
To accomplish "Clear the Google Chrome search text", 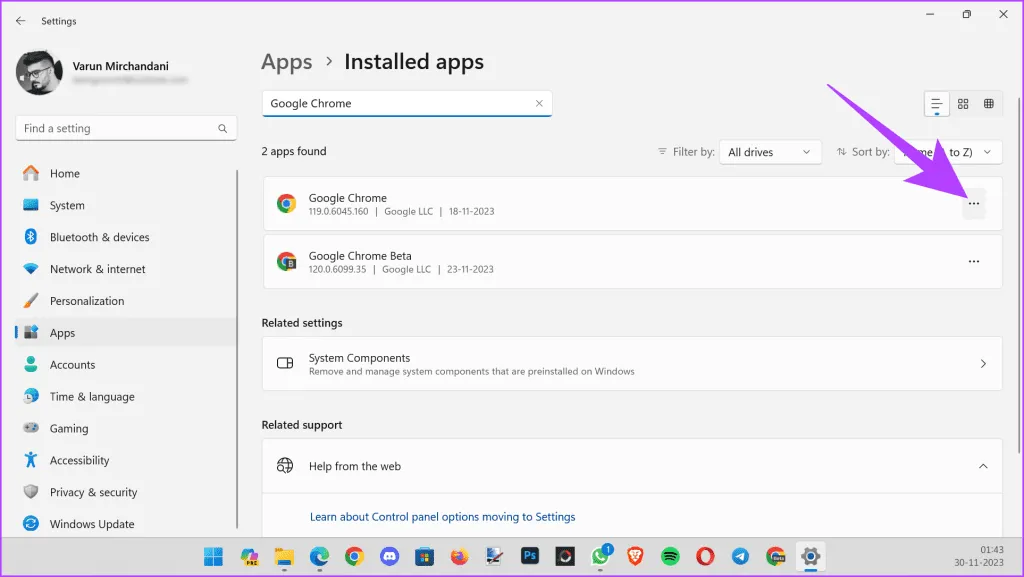I will 539,103.
